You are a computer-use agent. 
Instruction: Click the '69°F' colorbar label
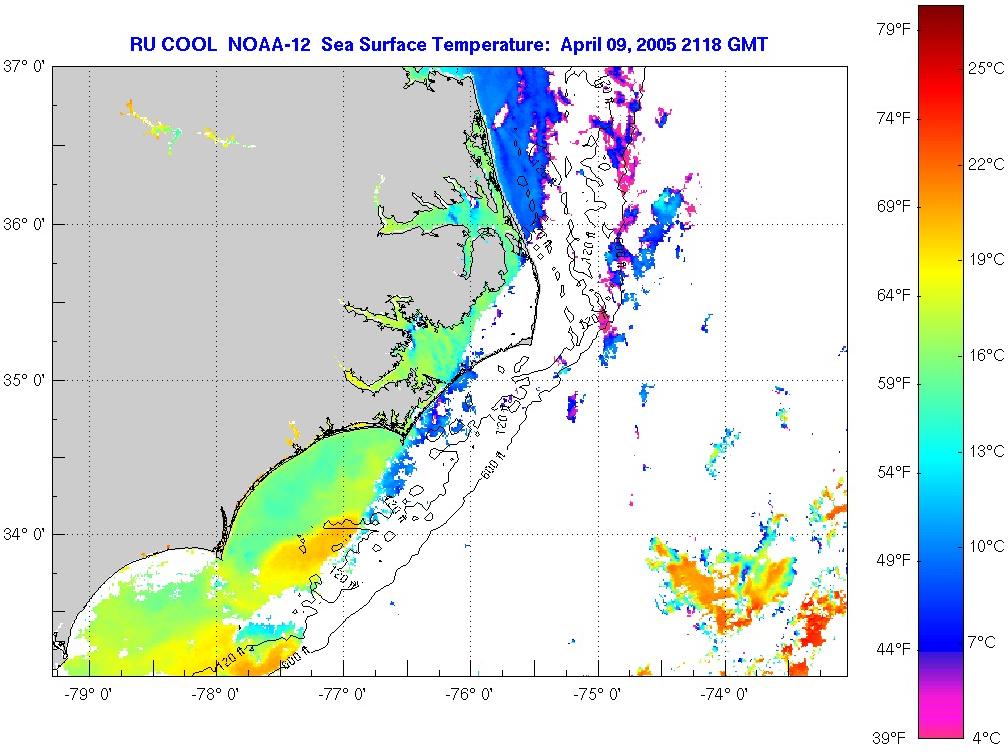tap(894, 206)
